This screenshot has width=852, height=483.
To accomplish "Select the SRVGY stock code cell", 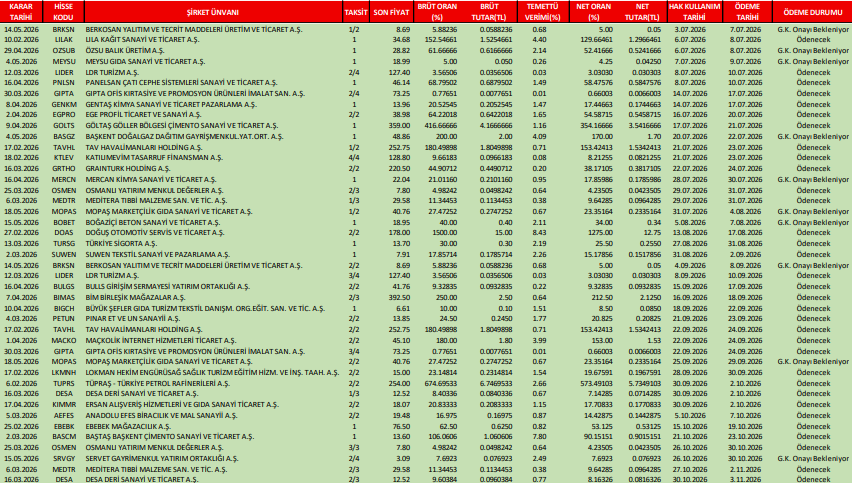I will click(64, 459).
